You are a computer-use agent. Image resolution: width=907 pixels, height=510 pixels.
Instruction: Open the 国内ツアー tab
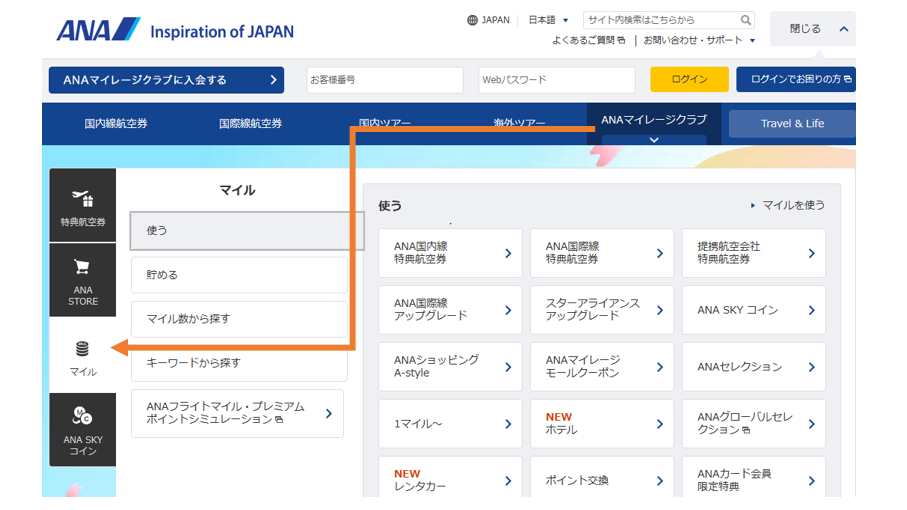click(x=385, y=124)
